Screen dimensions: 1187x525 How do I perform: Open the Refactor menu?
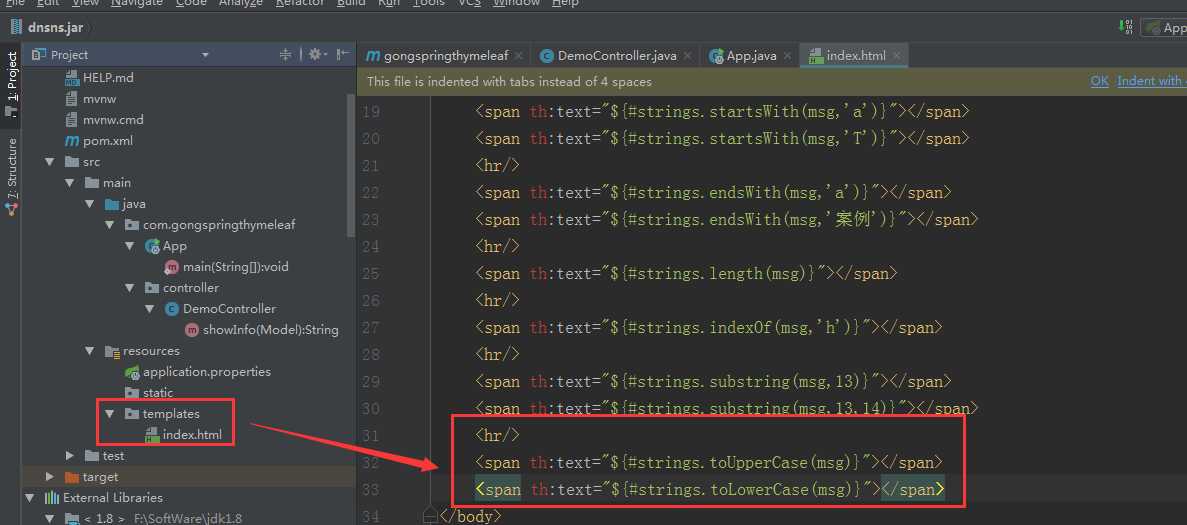300,3
